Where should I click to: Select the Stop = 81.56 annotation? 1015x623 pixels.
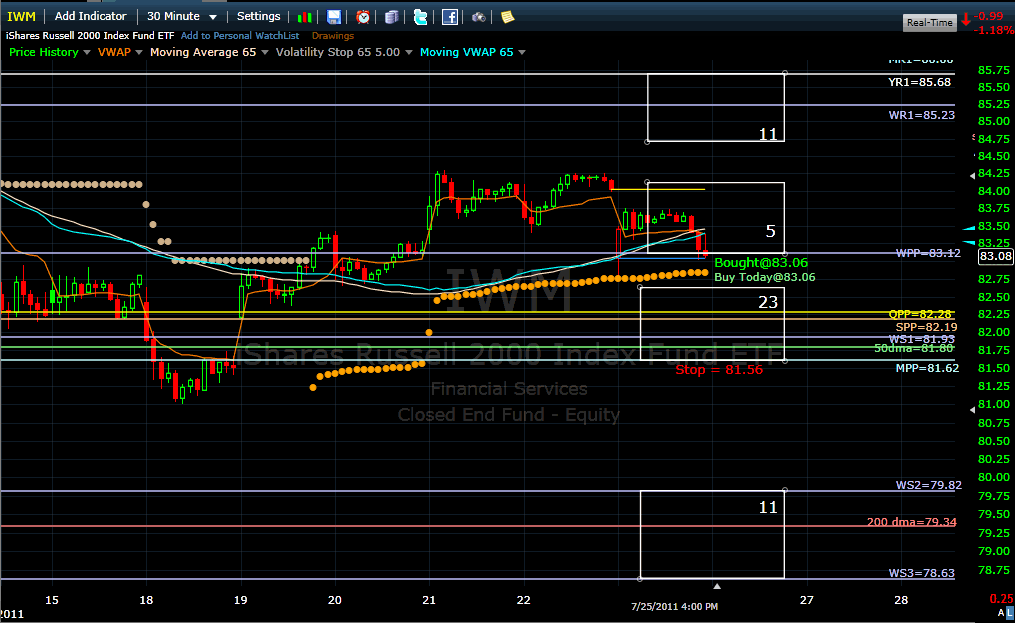click(719, 369)
